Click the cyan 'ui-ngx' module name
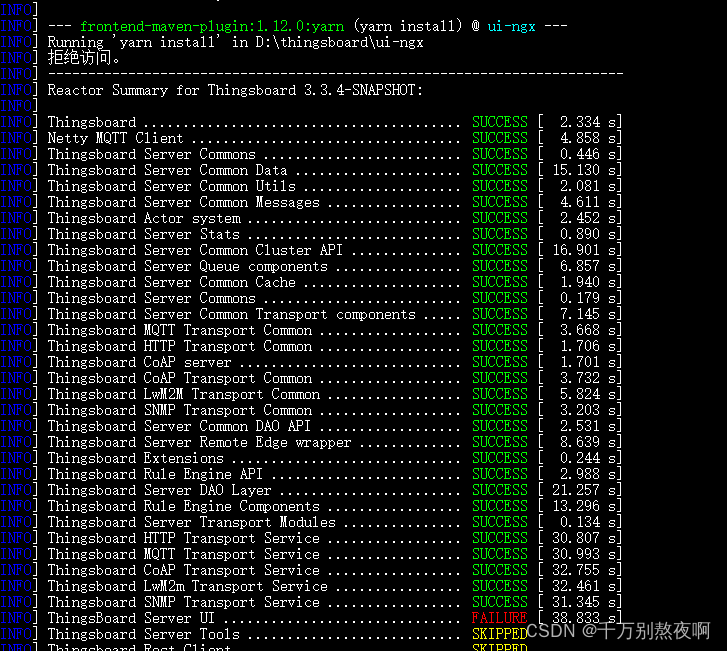 [511, 26]
